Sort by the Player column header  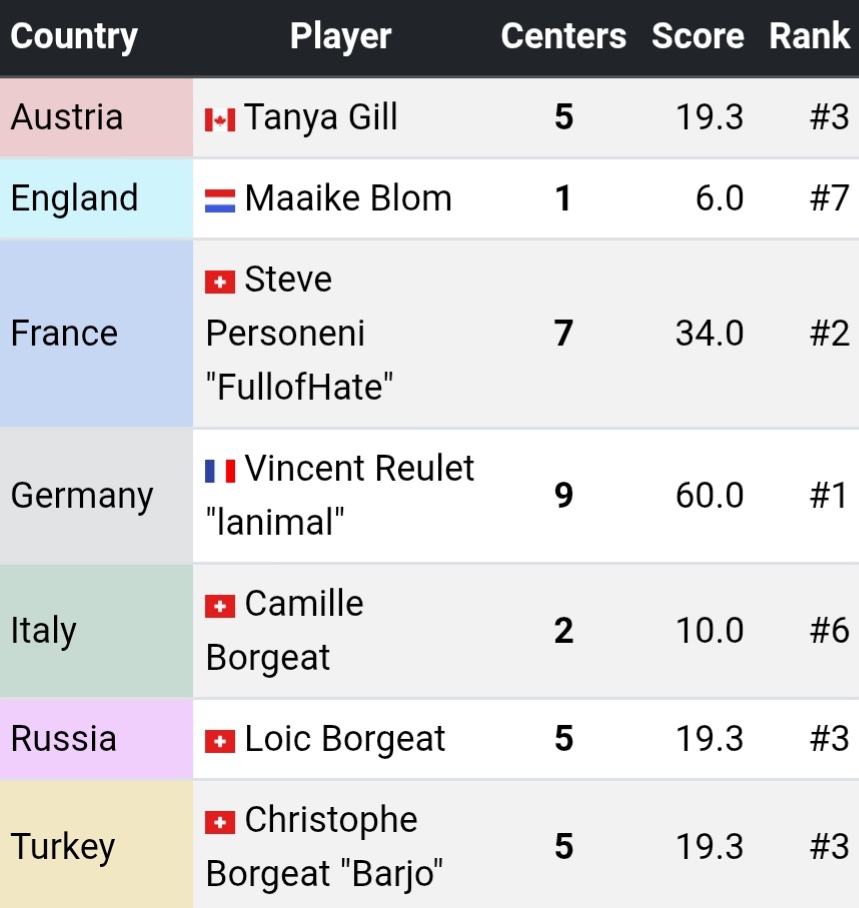[340, 37]
